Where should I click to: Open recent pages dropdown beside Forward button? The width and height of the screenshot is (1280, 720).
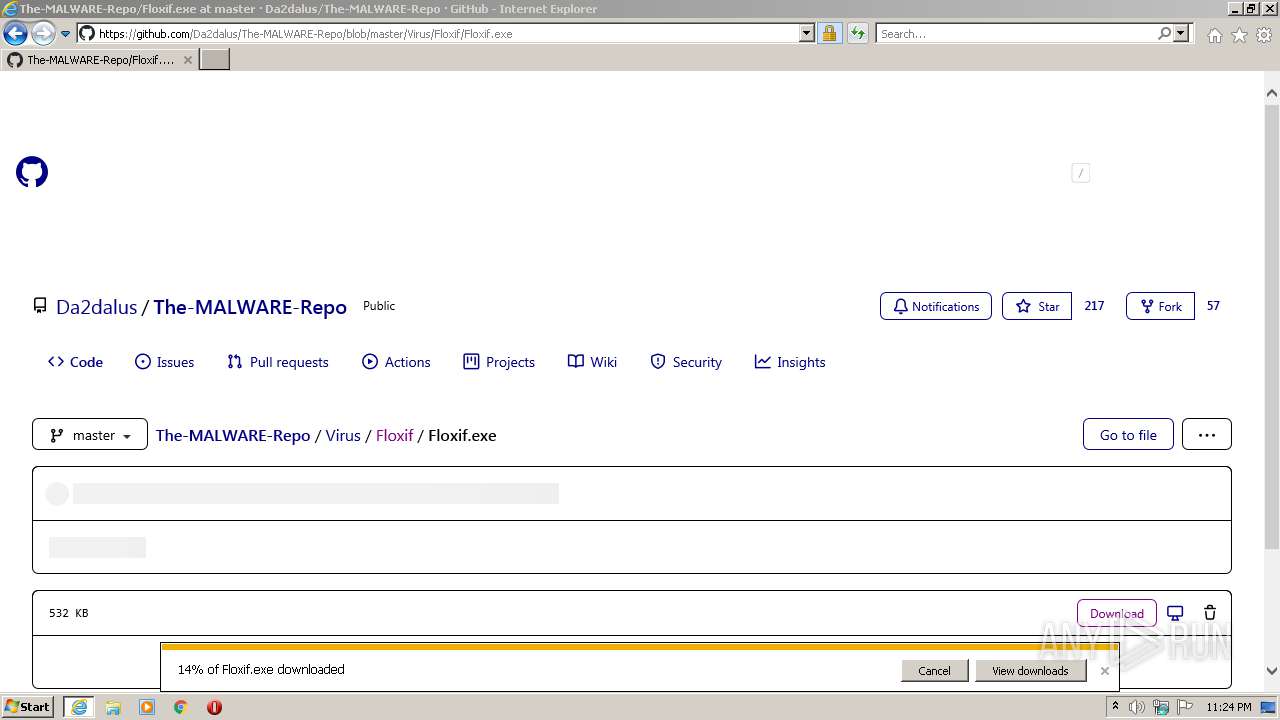click(66, 34)
